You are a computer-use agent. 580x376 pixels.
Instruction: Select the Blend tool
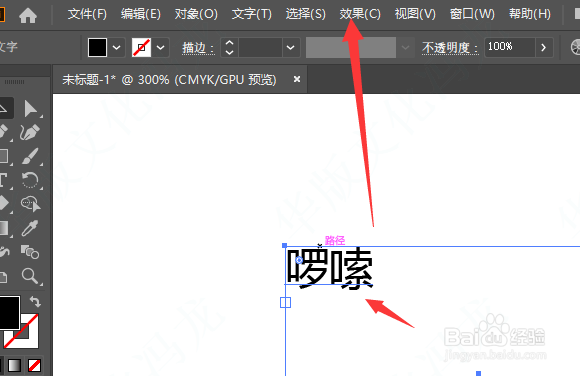(30, 252)
